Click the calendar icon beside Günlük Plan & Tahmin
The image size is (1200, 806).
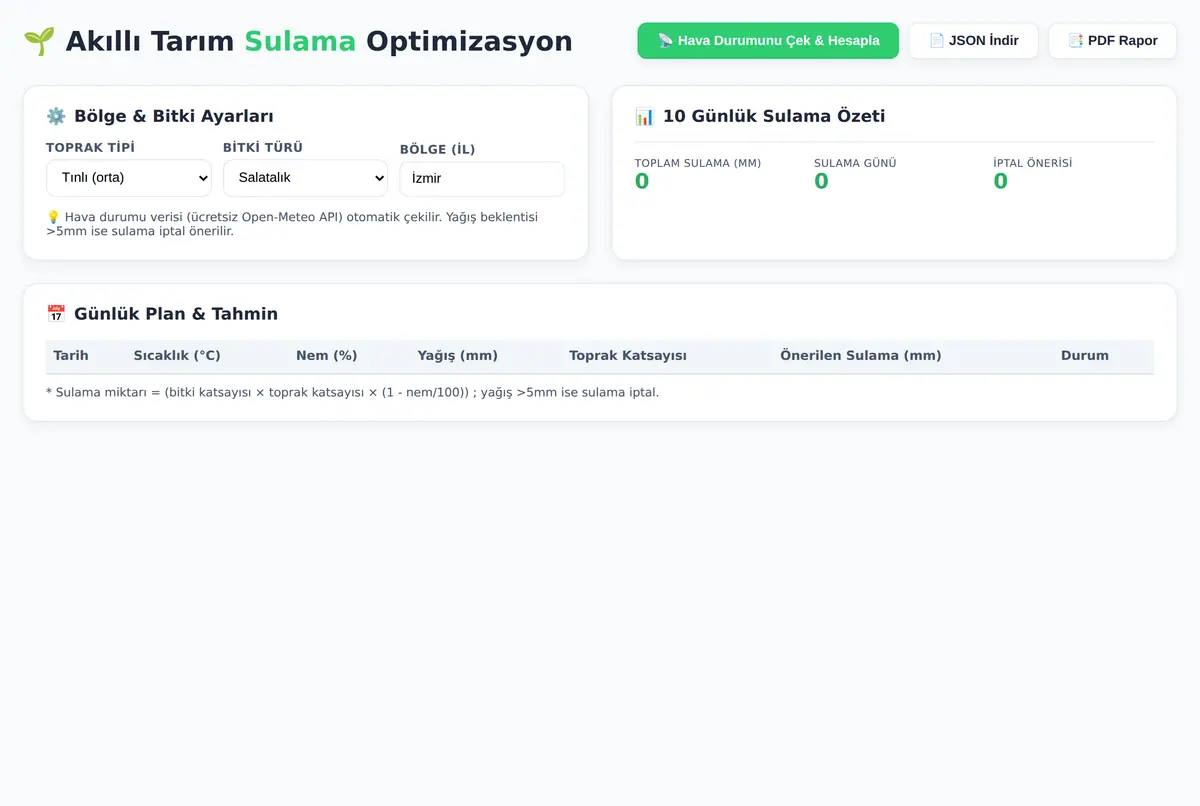(56, 314)
